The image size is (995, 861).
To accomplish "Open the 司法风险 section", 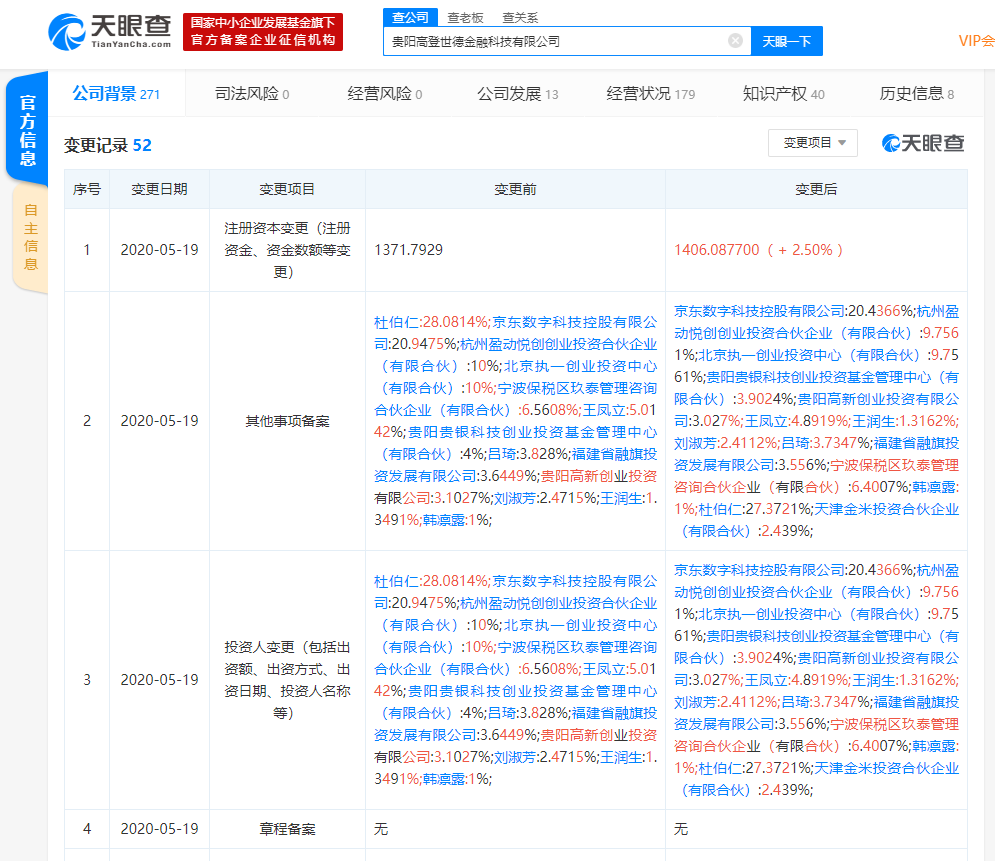I will 245,92.
